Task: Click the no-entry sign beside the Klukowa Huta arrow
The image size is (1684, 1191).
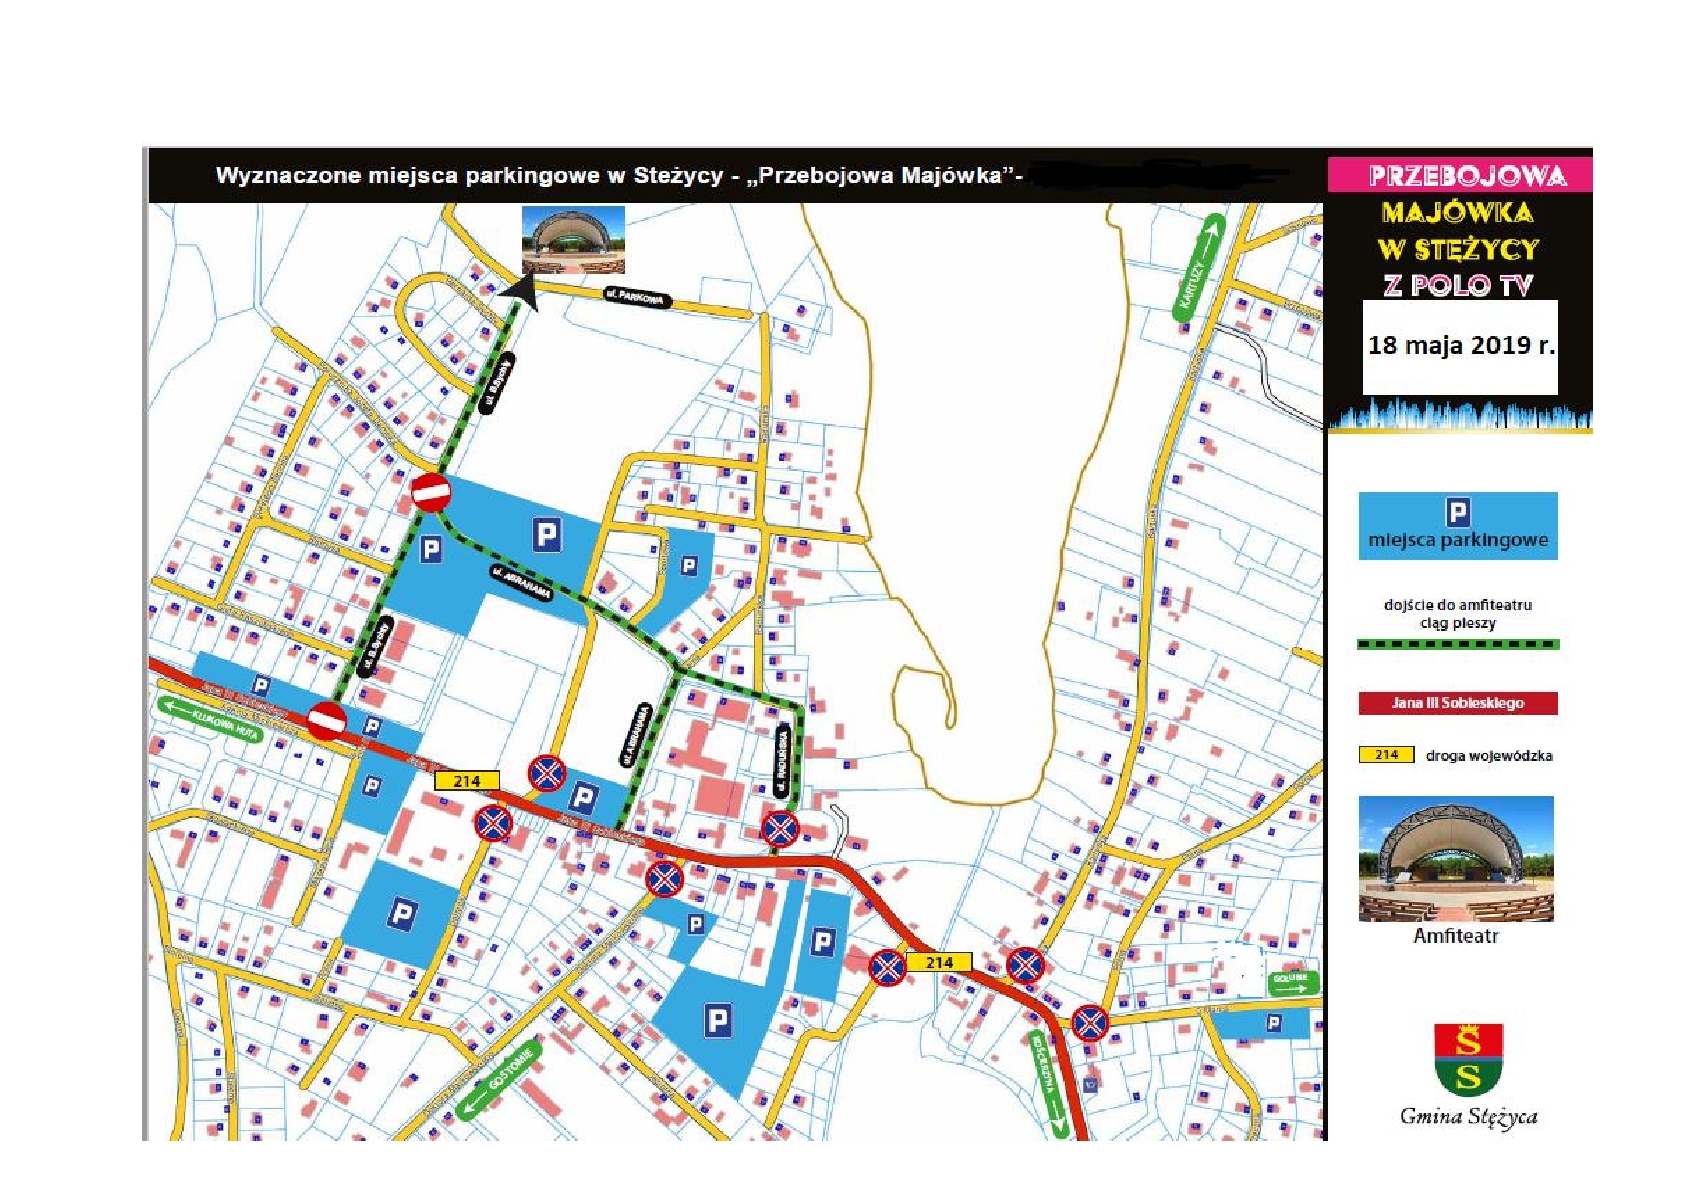Action: 326,719
